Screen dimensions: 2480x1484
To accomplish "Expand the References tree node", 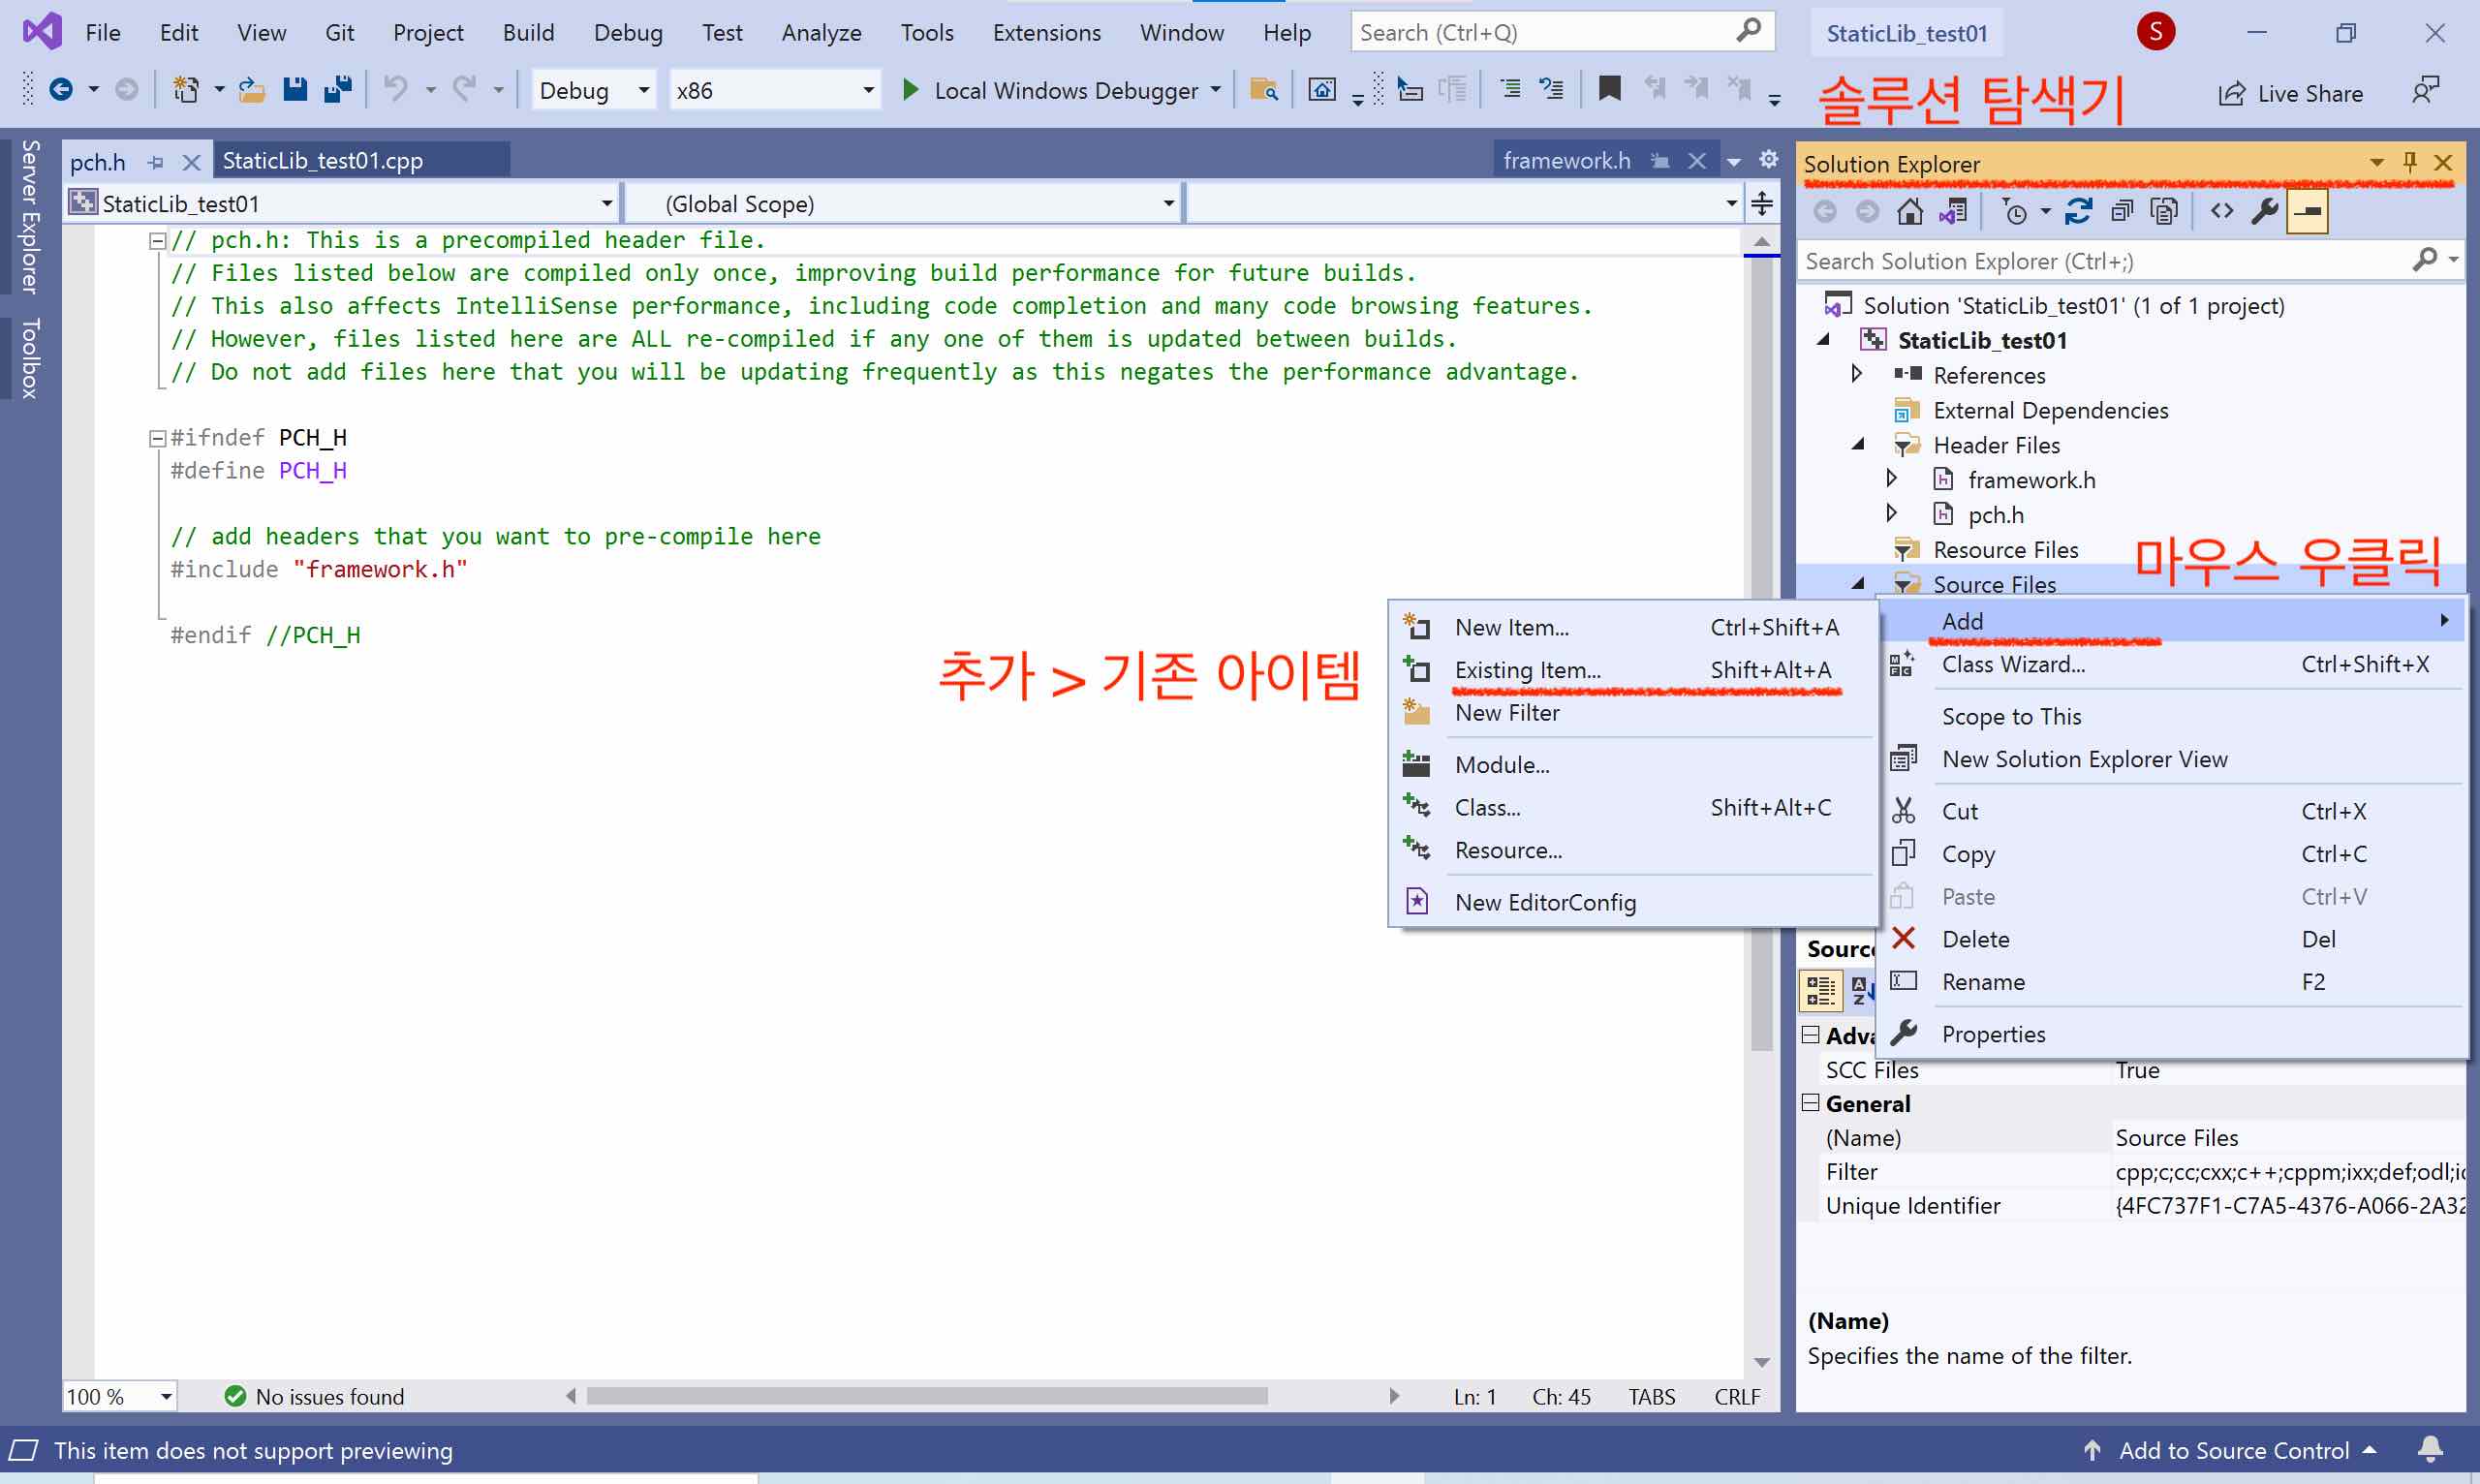I will tap(1858, 374).
